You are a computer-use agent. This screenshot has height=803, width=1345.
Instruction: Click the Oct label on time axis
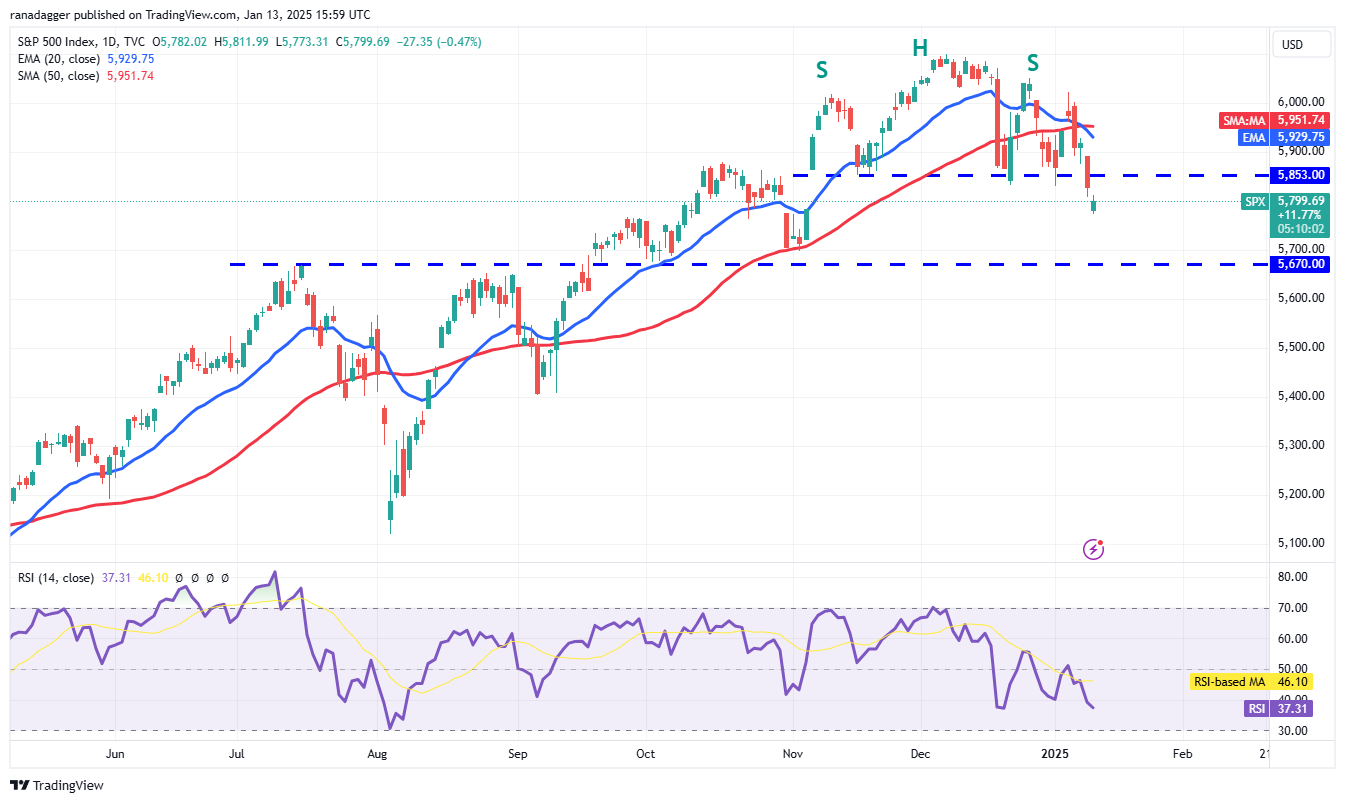pos(645,754)
